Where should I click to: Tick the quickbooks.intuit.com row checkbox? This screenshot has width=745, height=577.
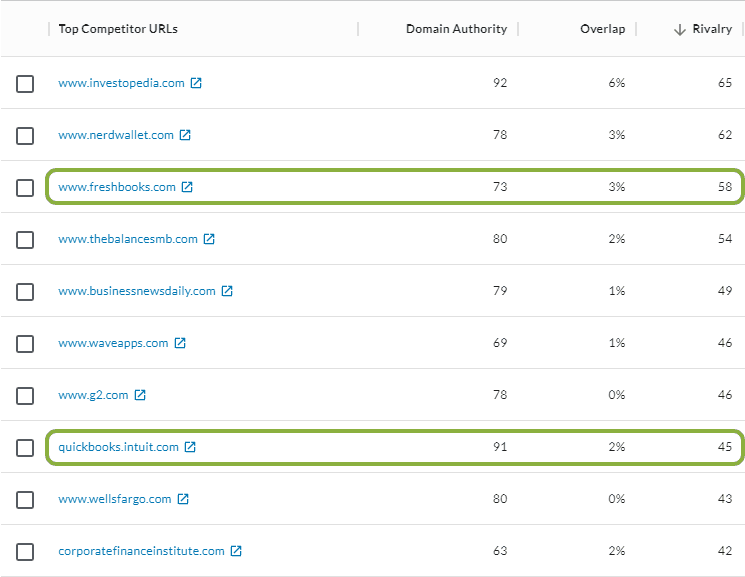click(x=25, y=448)
